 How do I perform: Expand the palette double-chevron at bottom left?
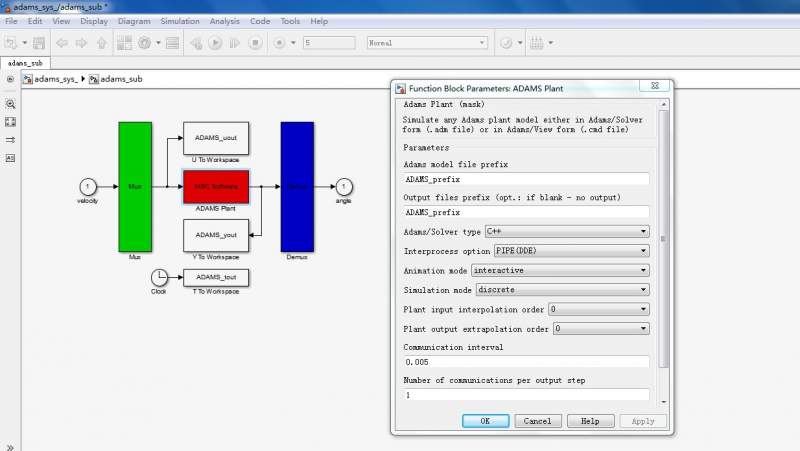pos(10,447)
